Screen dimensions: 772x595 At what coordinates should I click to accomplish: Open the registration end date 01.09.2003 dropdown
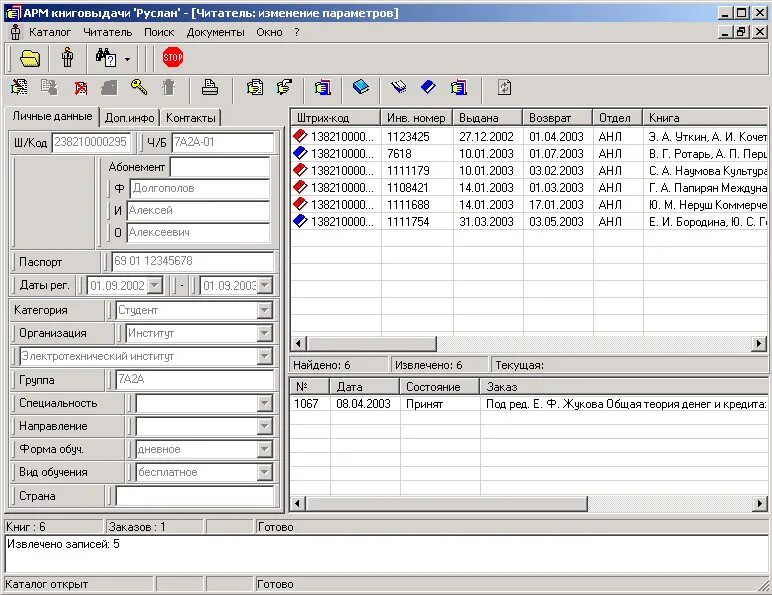click(264, 285)
